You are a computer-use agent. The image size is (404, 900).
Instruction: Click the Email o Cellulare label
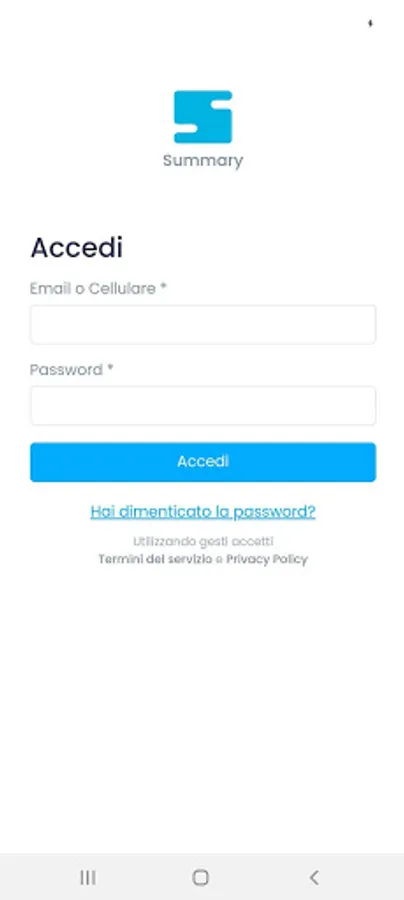[x=92, y=288]
